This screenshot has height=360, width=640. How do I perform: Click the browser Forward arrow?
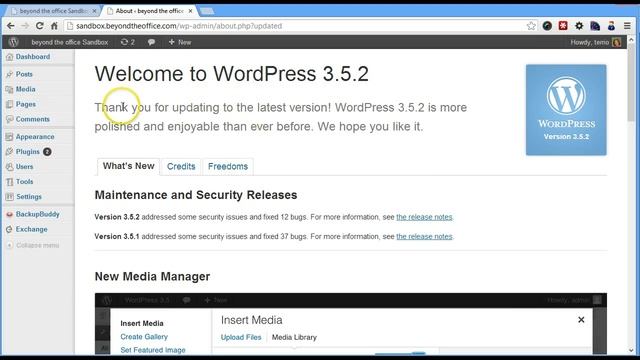[25, 26]
